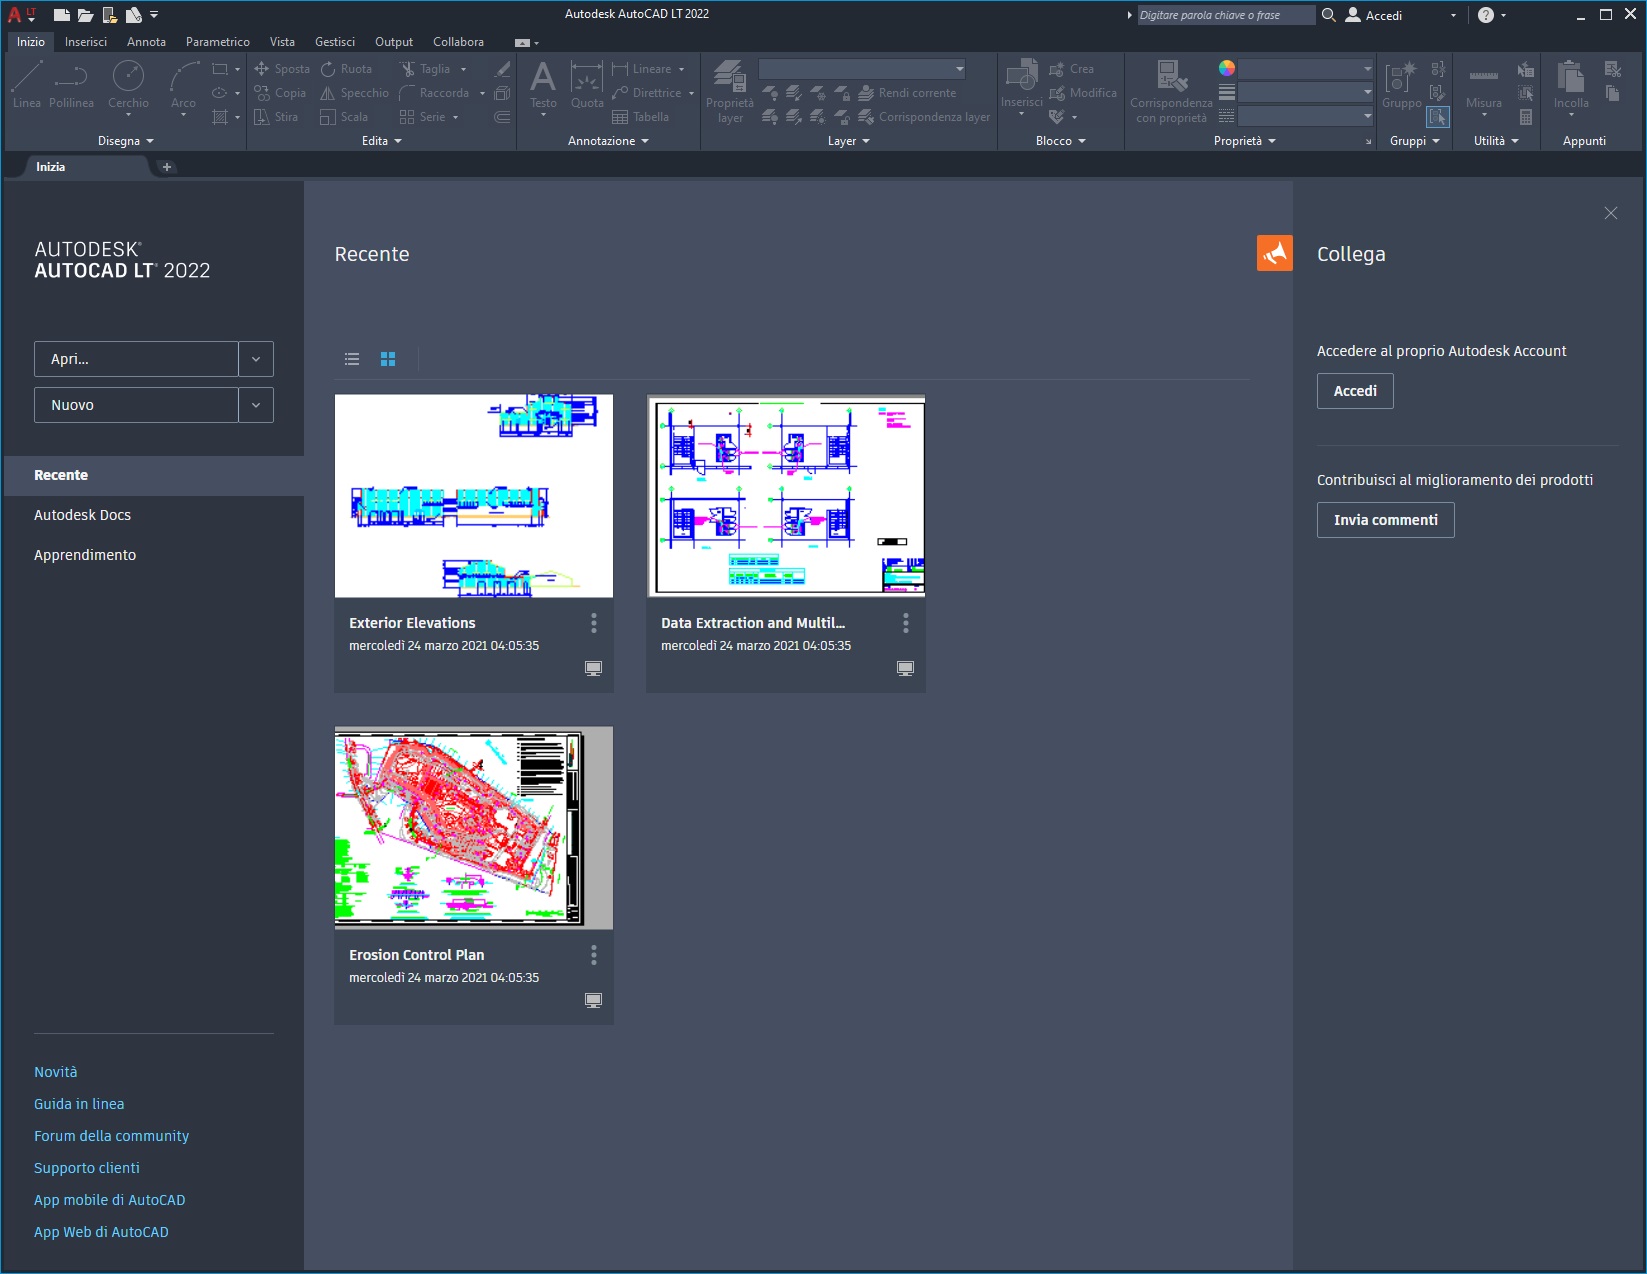Expand the Blocco panel
The height and width of the screenshot is (1274, 1647).
(1061, 141)
